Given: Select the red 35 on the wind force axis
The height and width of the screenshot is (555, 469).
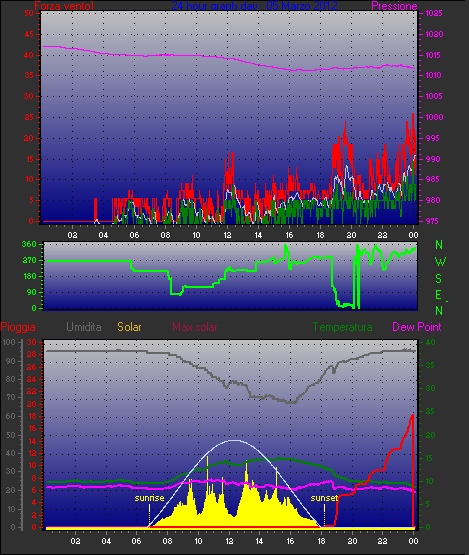Looking at the screenshot, I should coord(29,75).
